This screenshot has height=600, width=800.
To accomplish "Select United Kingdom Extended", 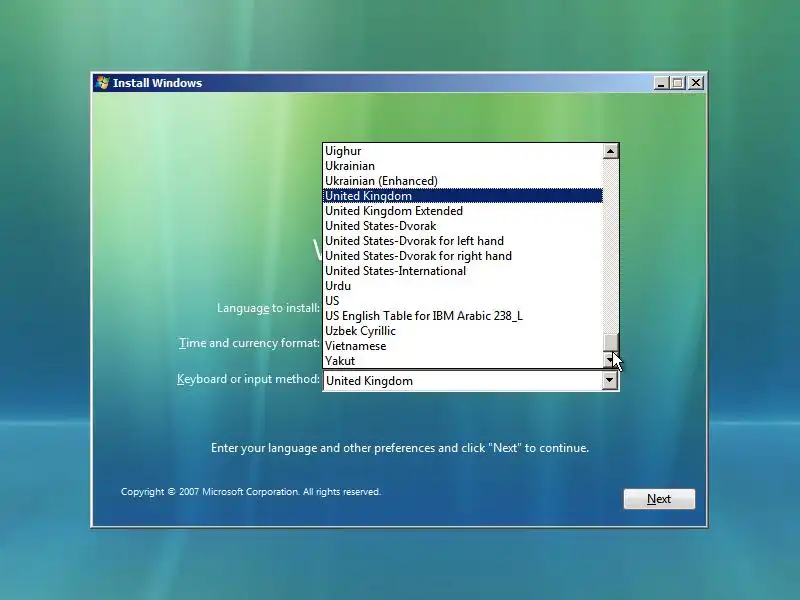I will pos(463,211).
